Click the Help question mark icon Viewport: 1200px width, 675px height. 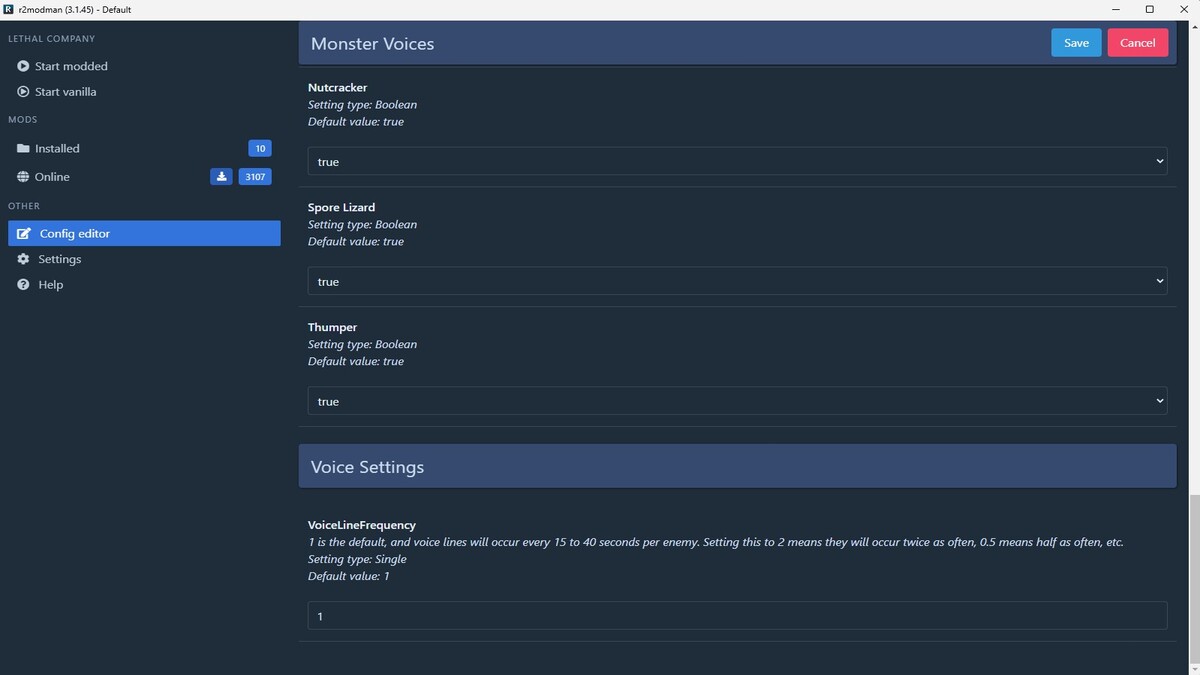(23, 285)
